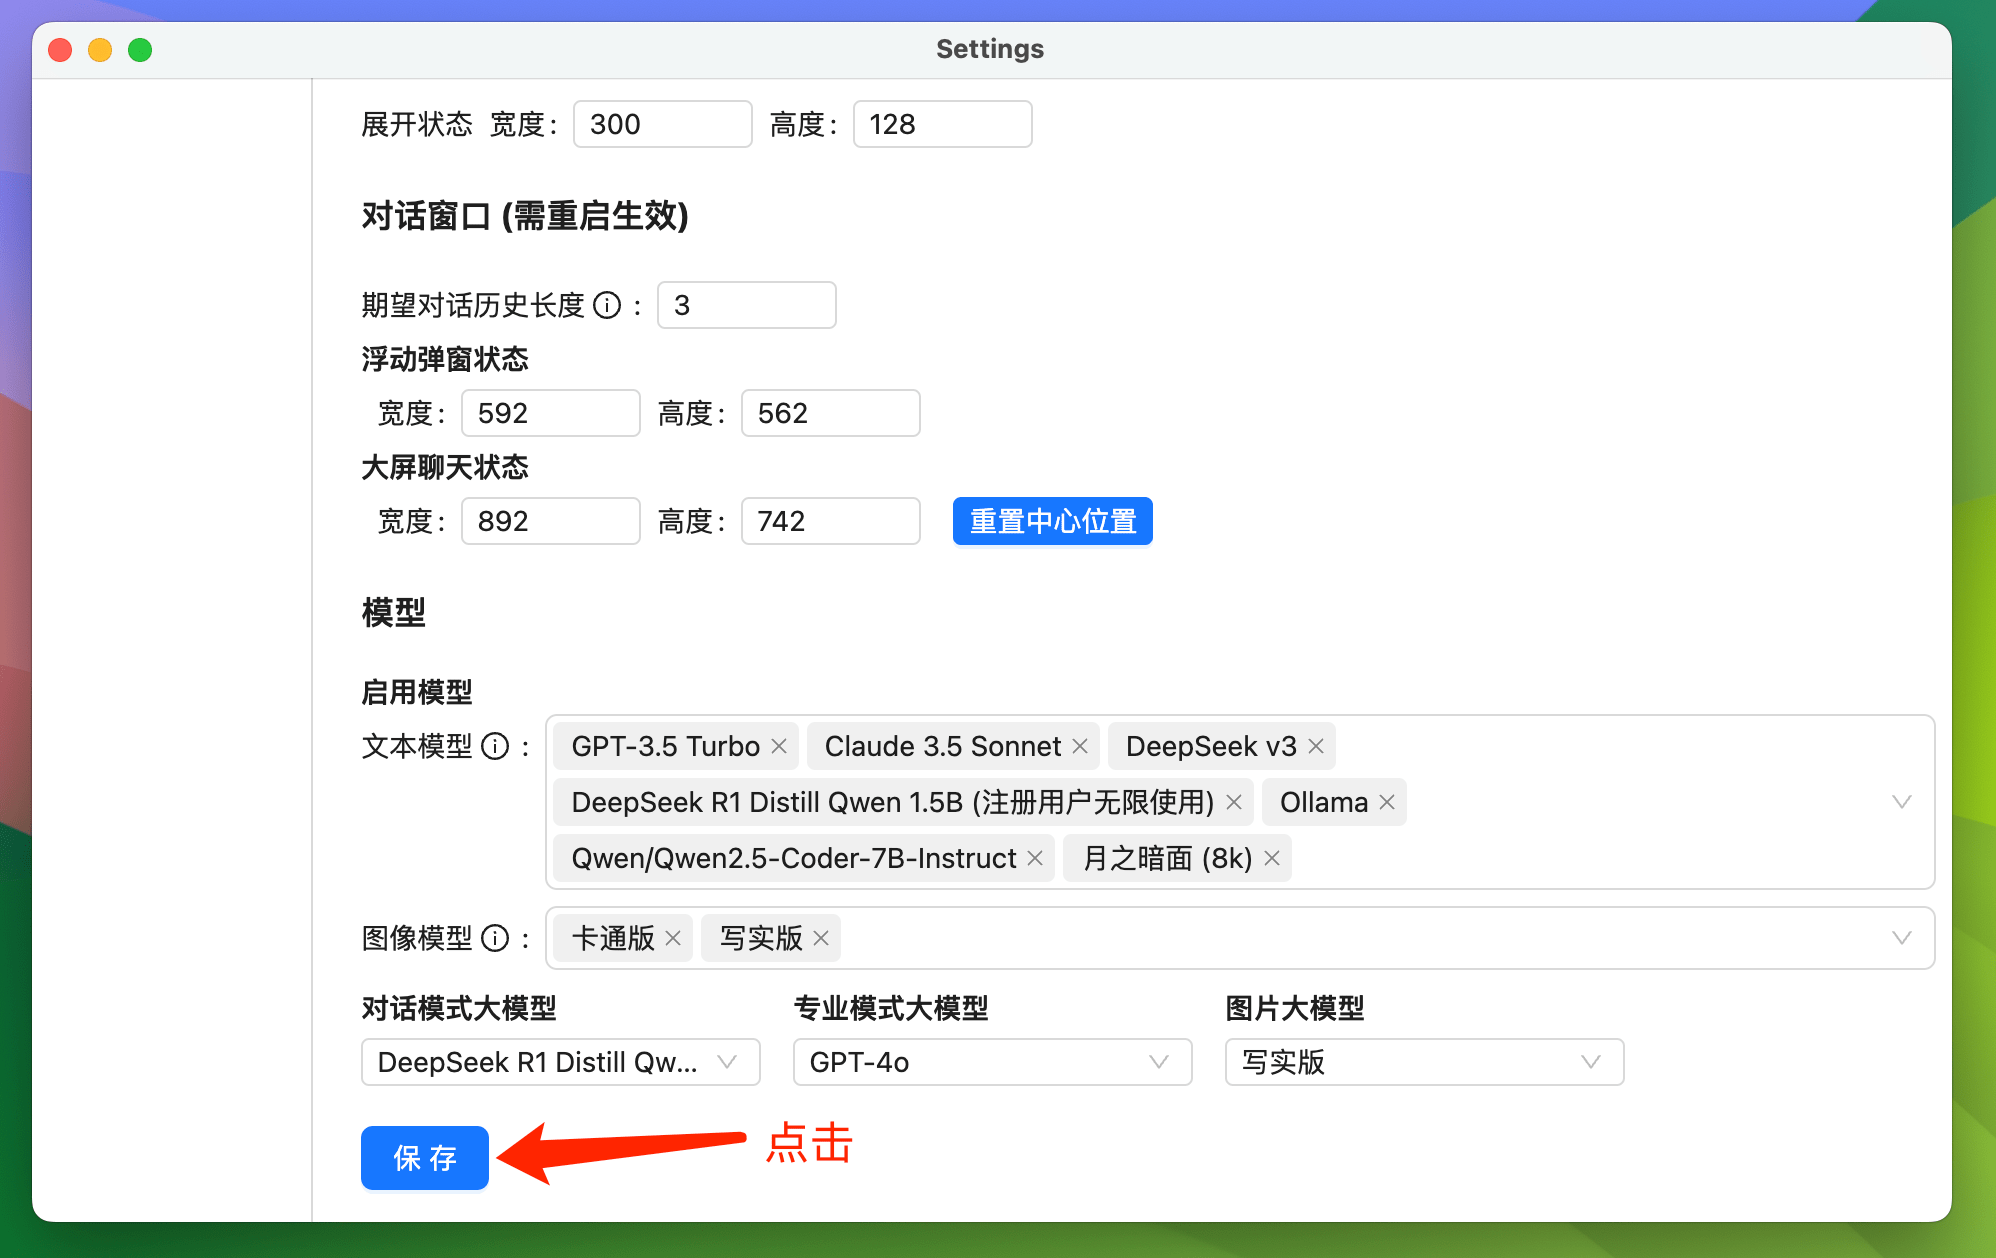Show info icon beside 文本模型
1996x1258 pixels.
coord(495,746)
